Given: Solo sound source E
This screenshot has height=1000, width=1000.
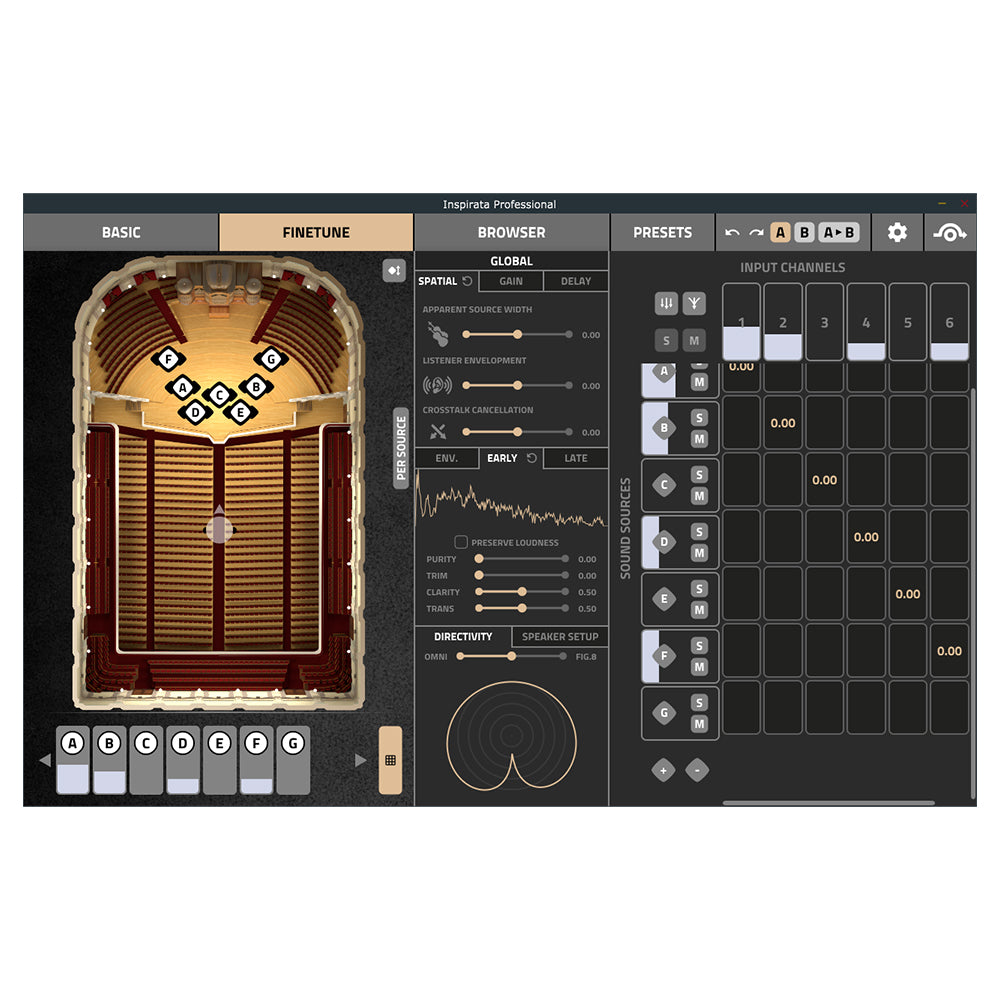Looking at the screenshot, I should (699, 589).
